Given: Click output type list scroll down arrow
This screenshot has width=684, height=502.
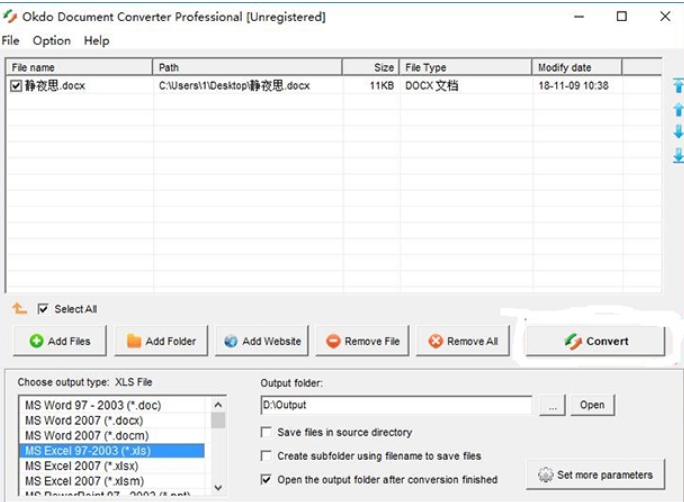Looking at the screenshot, I should click(218, 487).
